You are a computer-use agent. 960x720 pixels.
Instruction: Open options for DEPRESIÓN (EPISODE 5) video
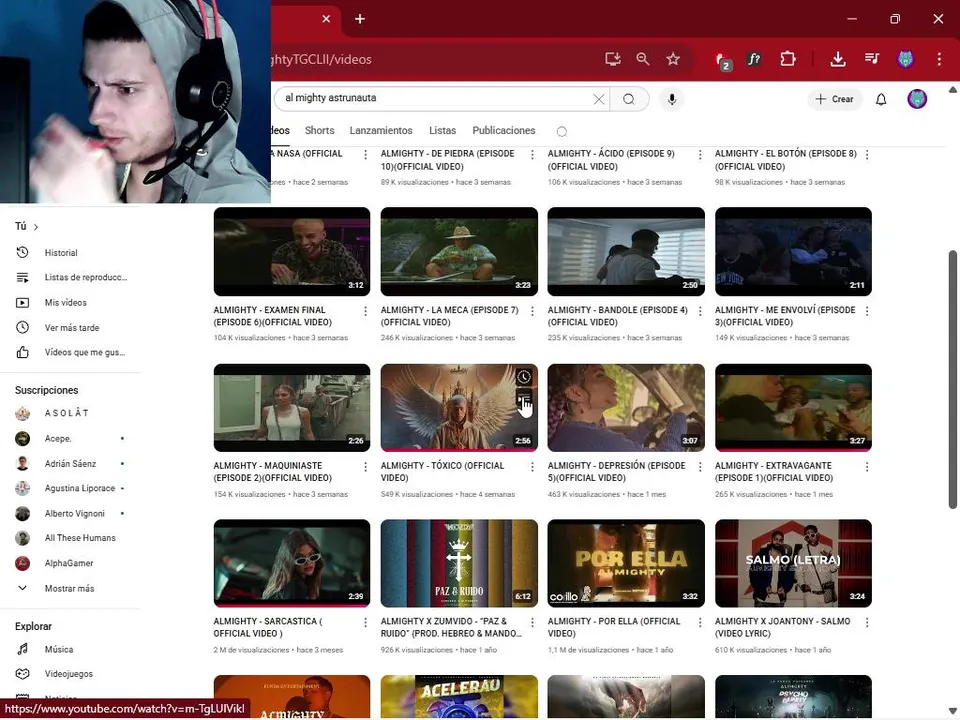pyautogui.click(x=700, y=467)
